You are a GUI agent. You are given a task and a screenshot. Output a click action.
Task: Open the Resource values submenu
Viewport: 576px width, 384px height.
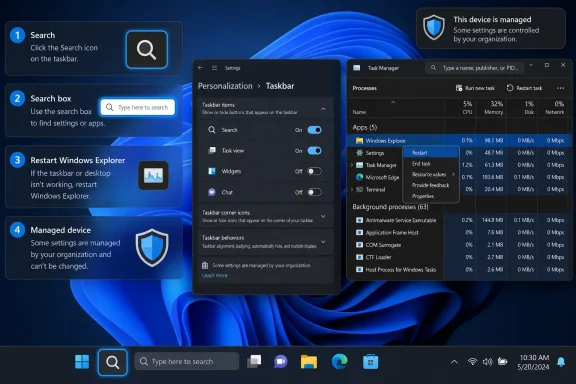click(431, 174)
